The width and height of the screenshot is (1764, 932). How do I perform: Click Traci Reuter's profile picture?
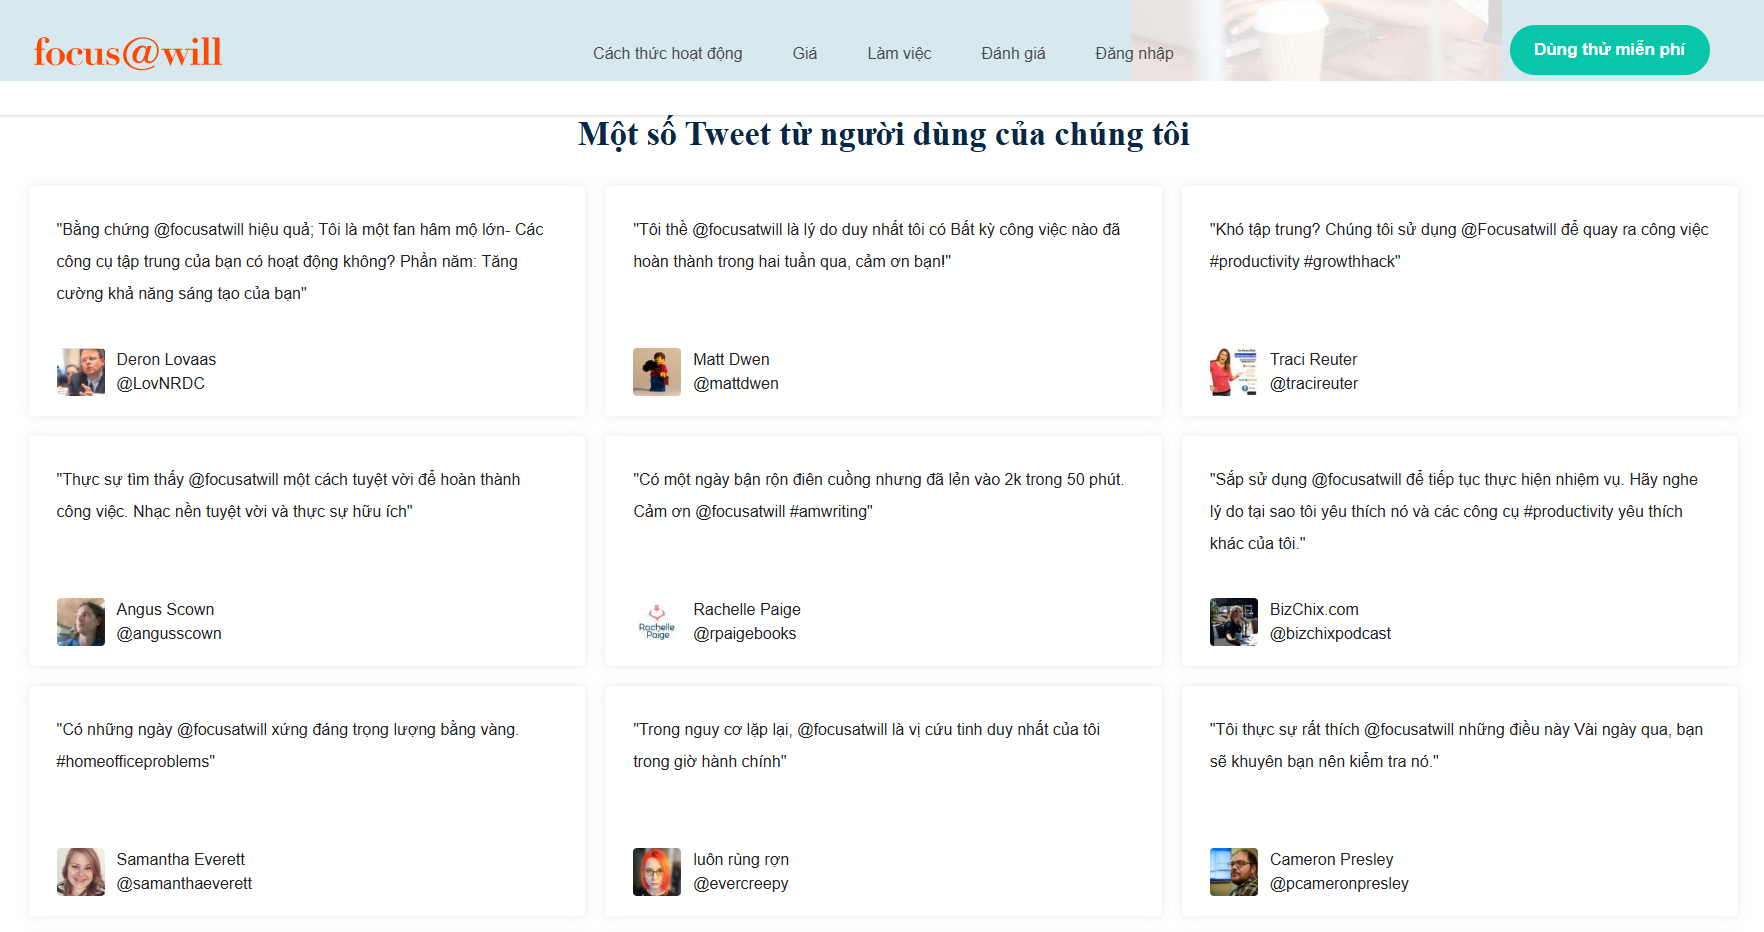pos(1233,372)
